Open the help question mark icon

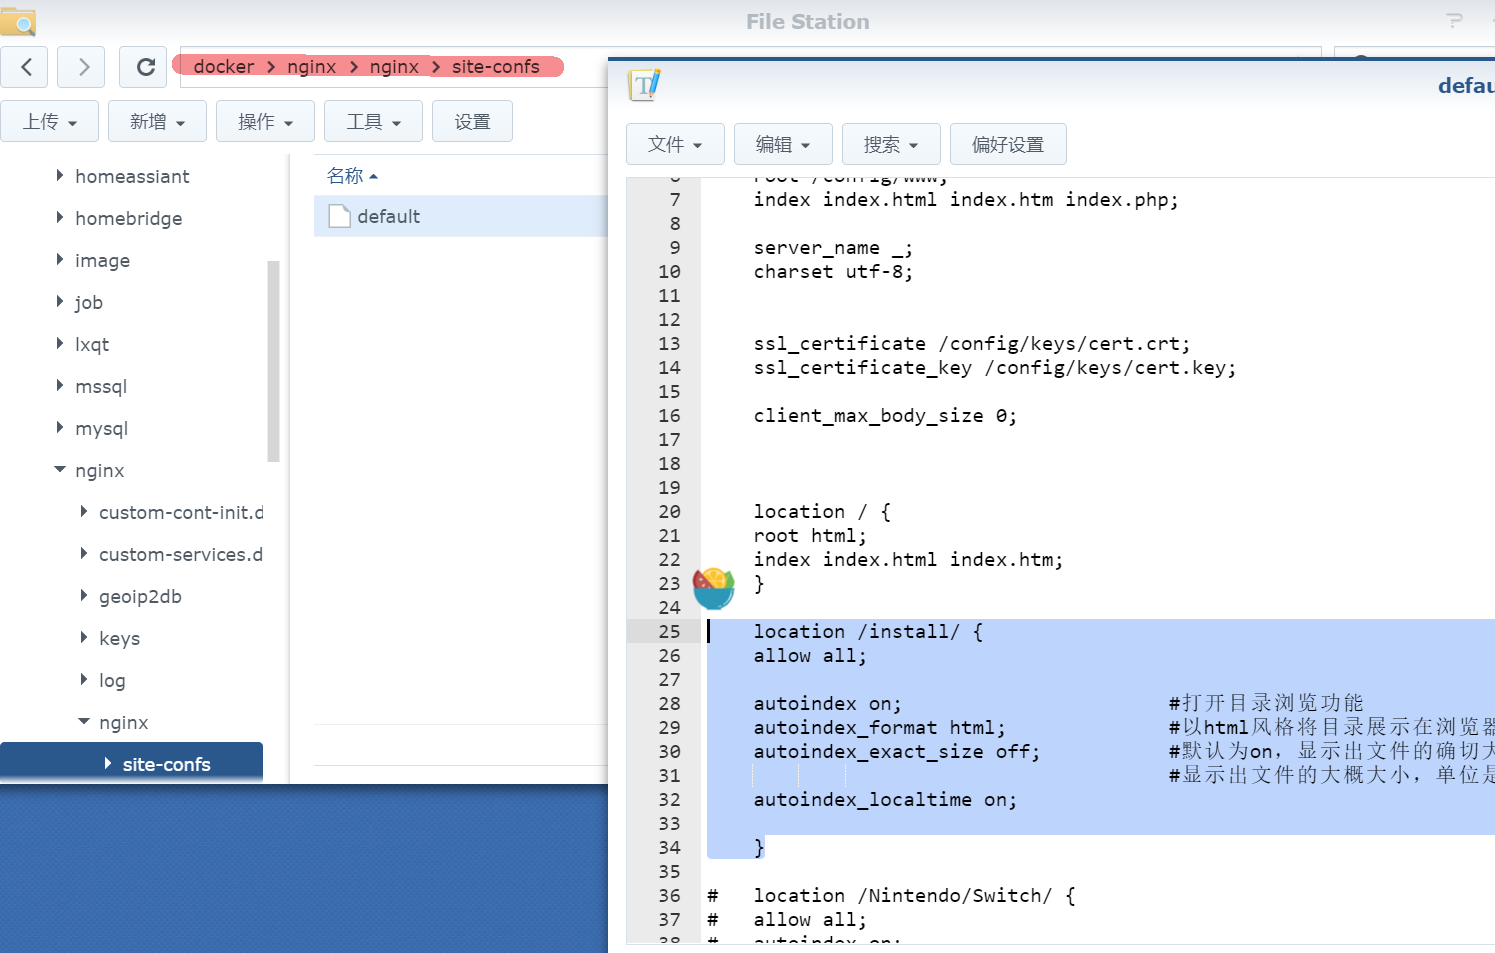pos(1453,20)
